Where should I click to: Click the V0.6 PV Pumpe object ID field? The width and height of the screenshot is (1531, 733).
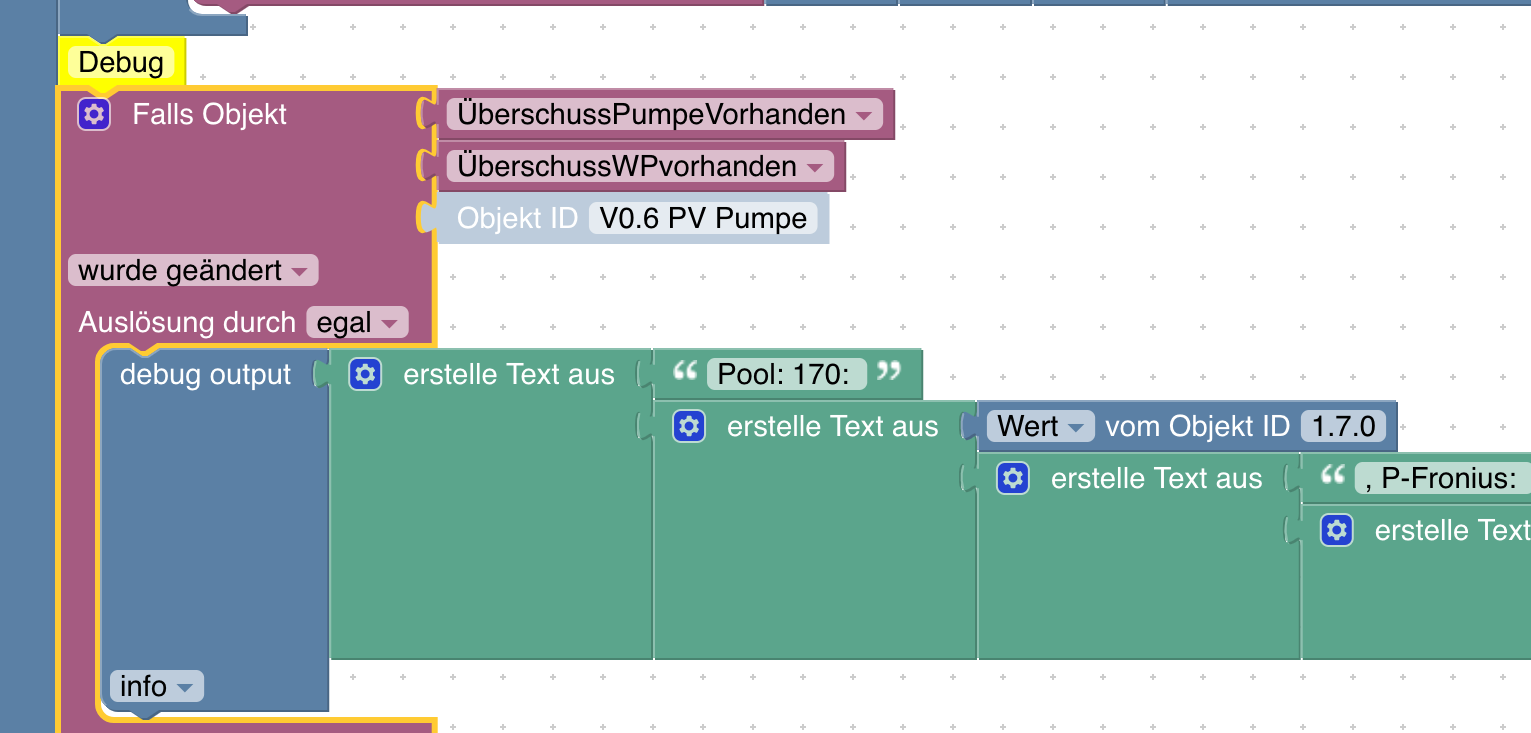(x=703, y=219)
